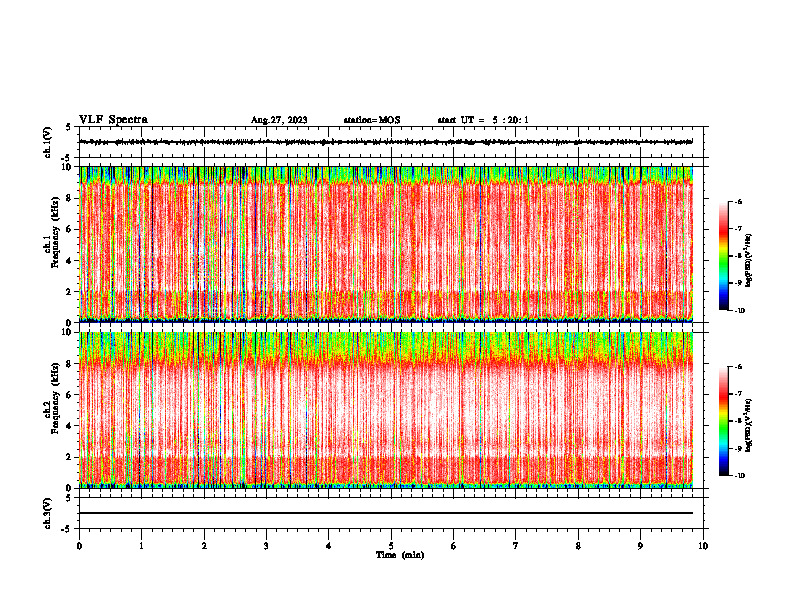Click time axis tick label '5'
Screen dimensions: 792x612
tap(391, 546)
